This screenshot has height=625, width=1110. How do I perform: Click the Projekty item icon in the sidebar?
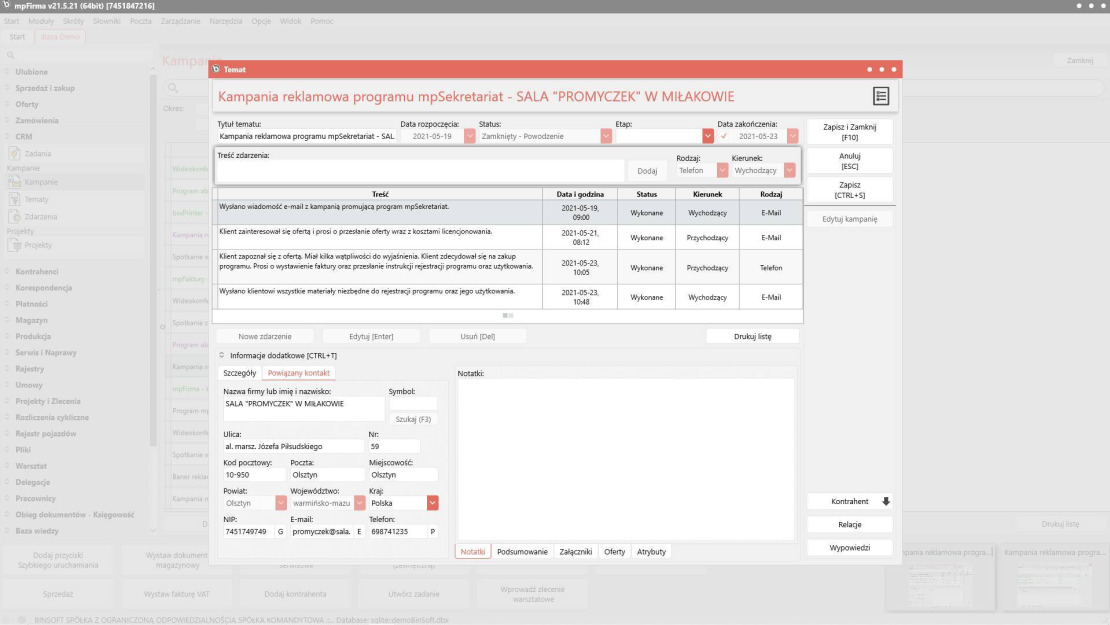14,245
